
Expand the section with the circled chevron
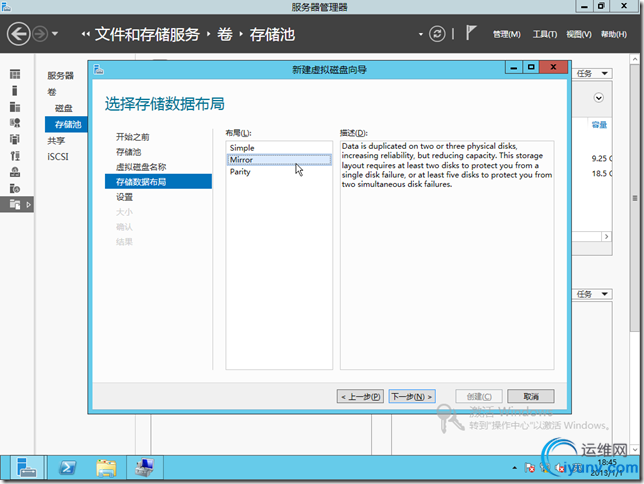[598, 98]
